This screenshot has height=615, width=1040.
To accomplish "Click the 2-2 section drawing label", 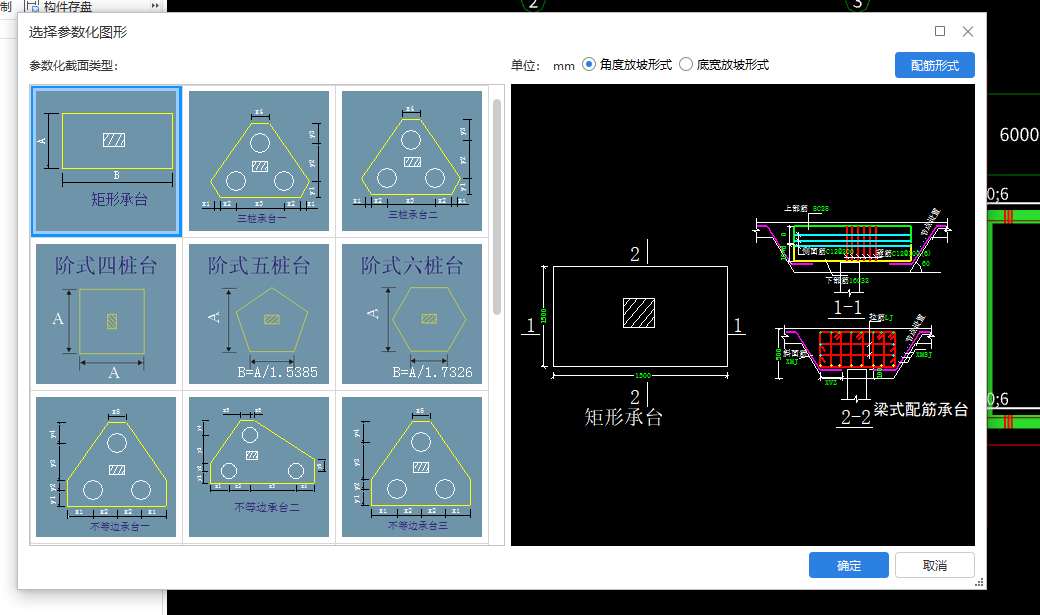I will click(x=855, y=417).
